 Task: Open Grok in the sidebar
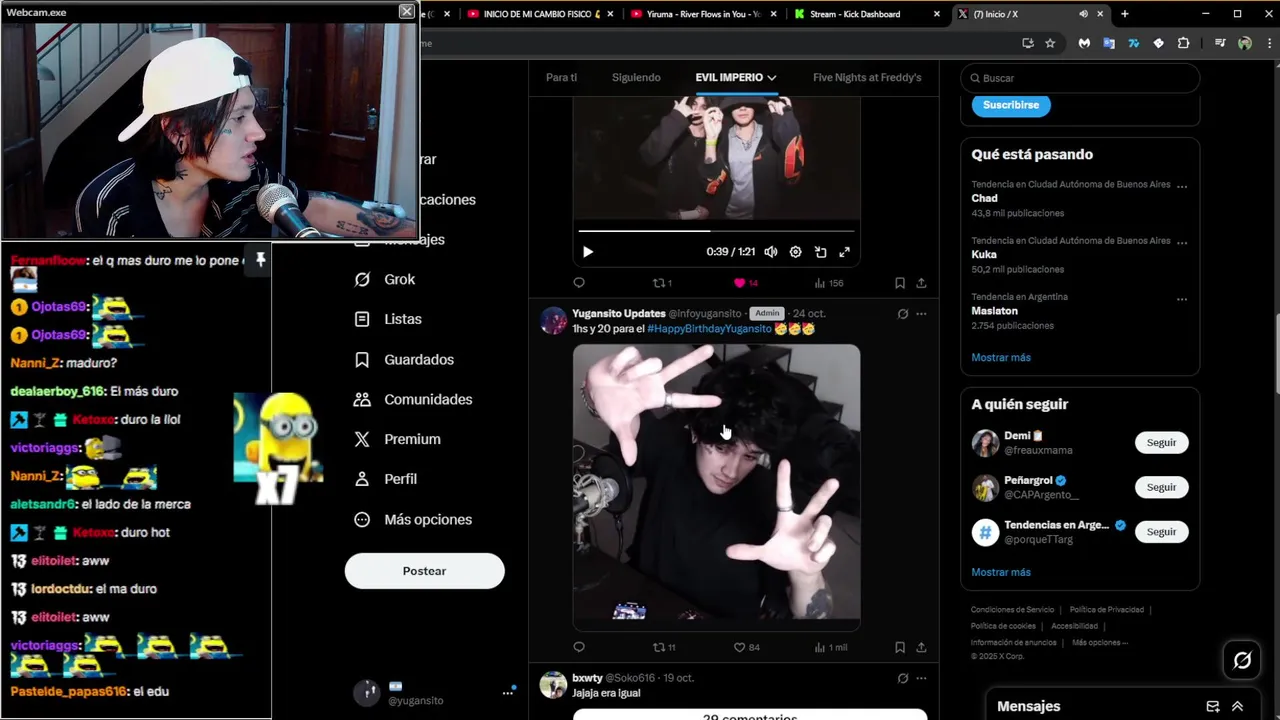pyautogui.click(x=385, y=279)
